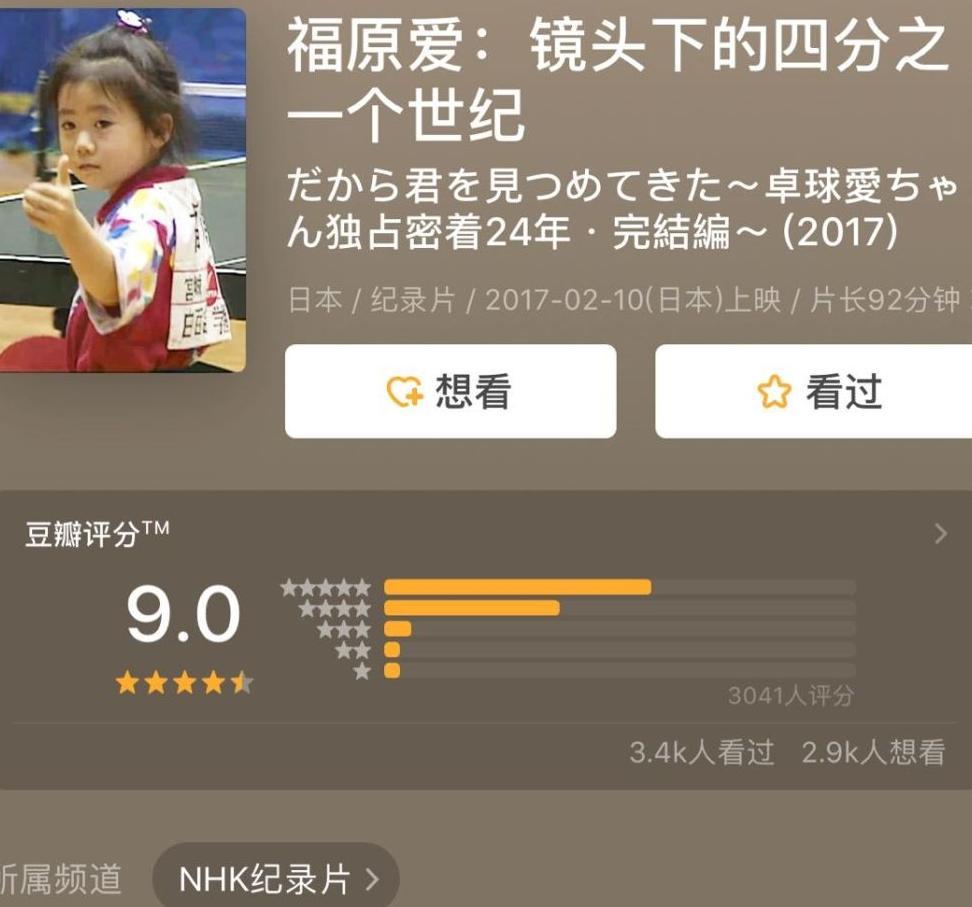The image size is (972, 907).
Task: Tap the three-star rating row icon
Action: pyautogui.click(x=344, y=630)
